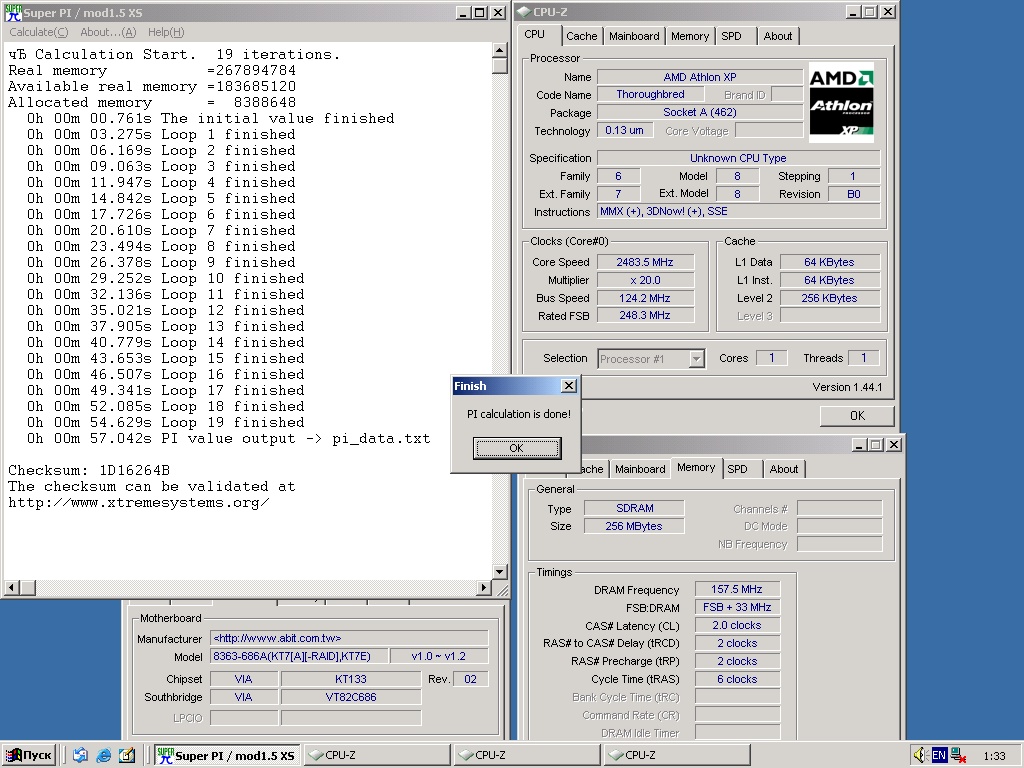The width and height of the screenshot is (1024, 768).
Task: Click the Checksum: 1D16264B line
Action: click(x=89, y=470)
